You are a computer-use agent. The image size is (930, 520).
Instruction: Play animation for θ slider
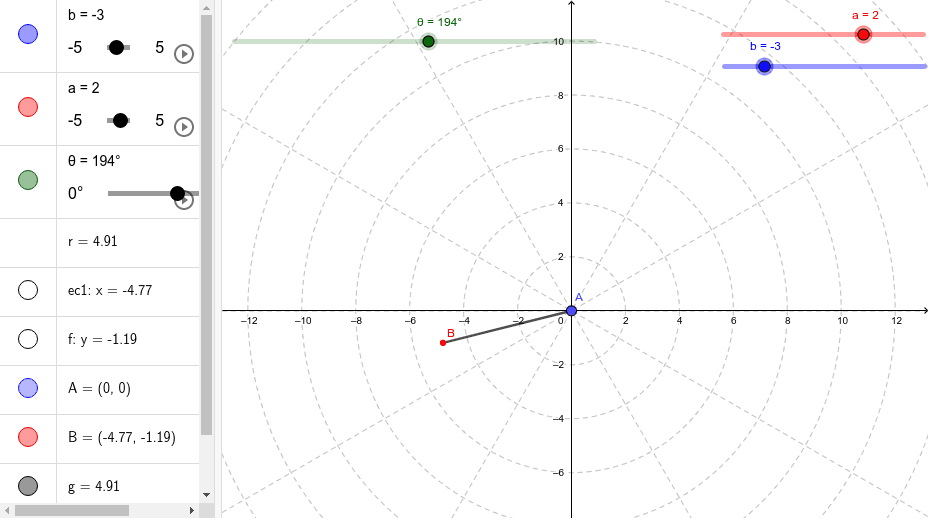point(185,202)
